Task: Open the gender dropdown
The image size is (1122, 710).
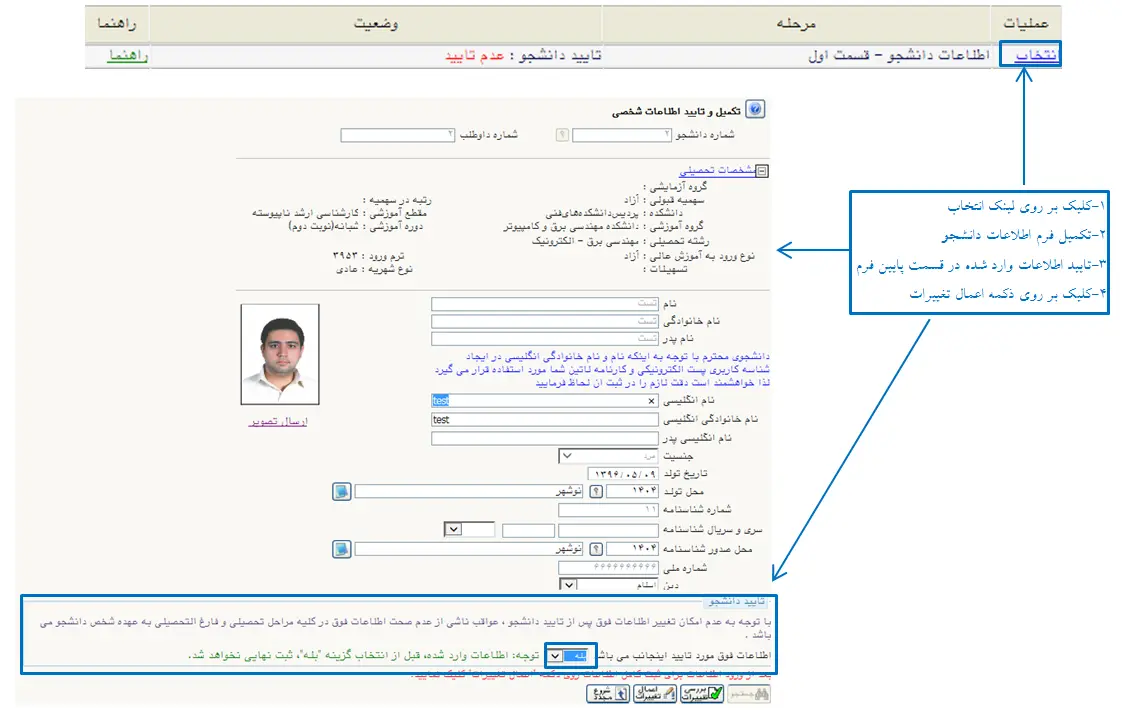Action: pyautogui.click(x=566, y=456)
